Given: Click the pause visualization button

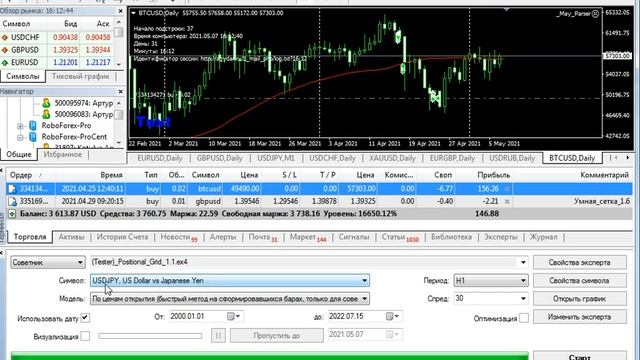Looking at the screenshot, I should (x=218, y=336).
